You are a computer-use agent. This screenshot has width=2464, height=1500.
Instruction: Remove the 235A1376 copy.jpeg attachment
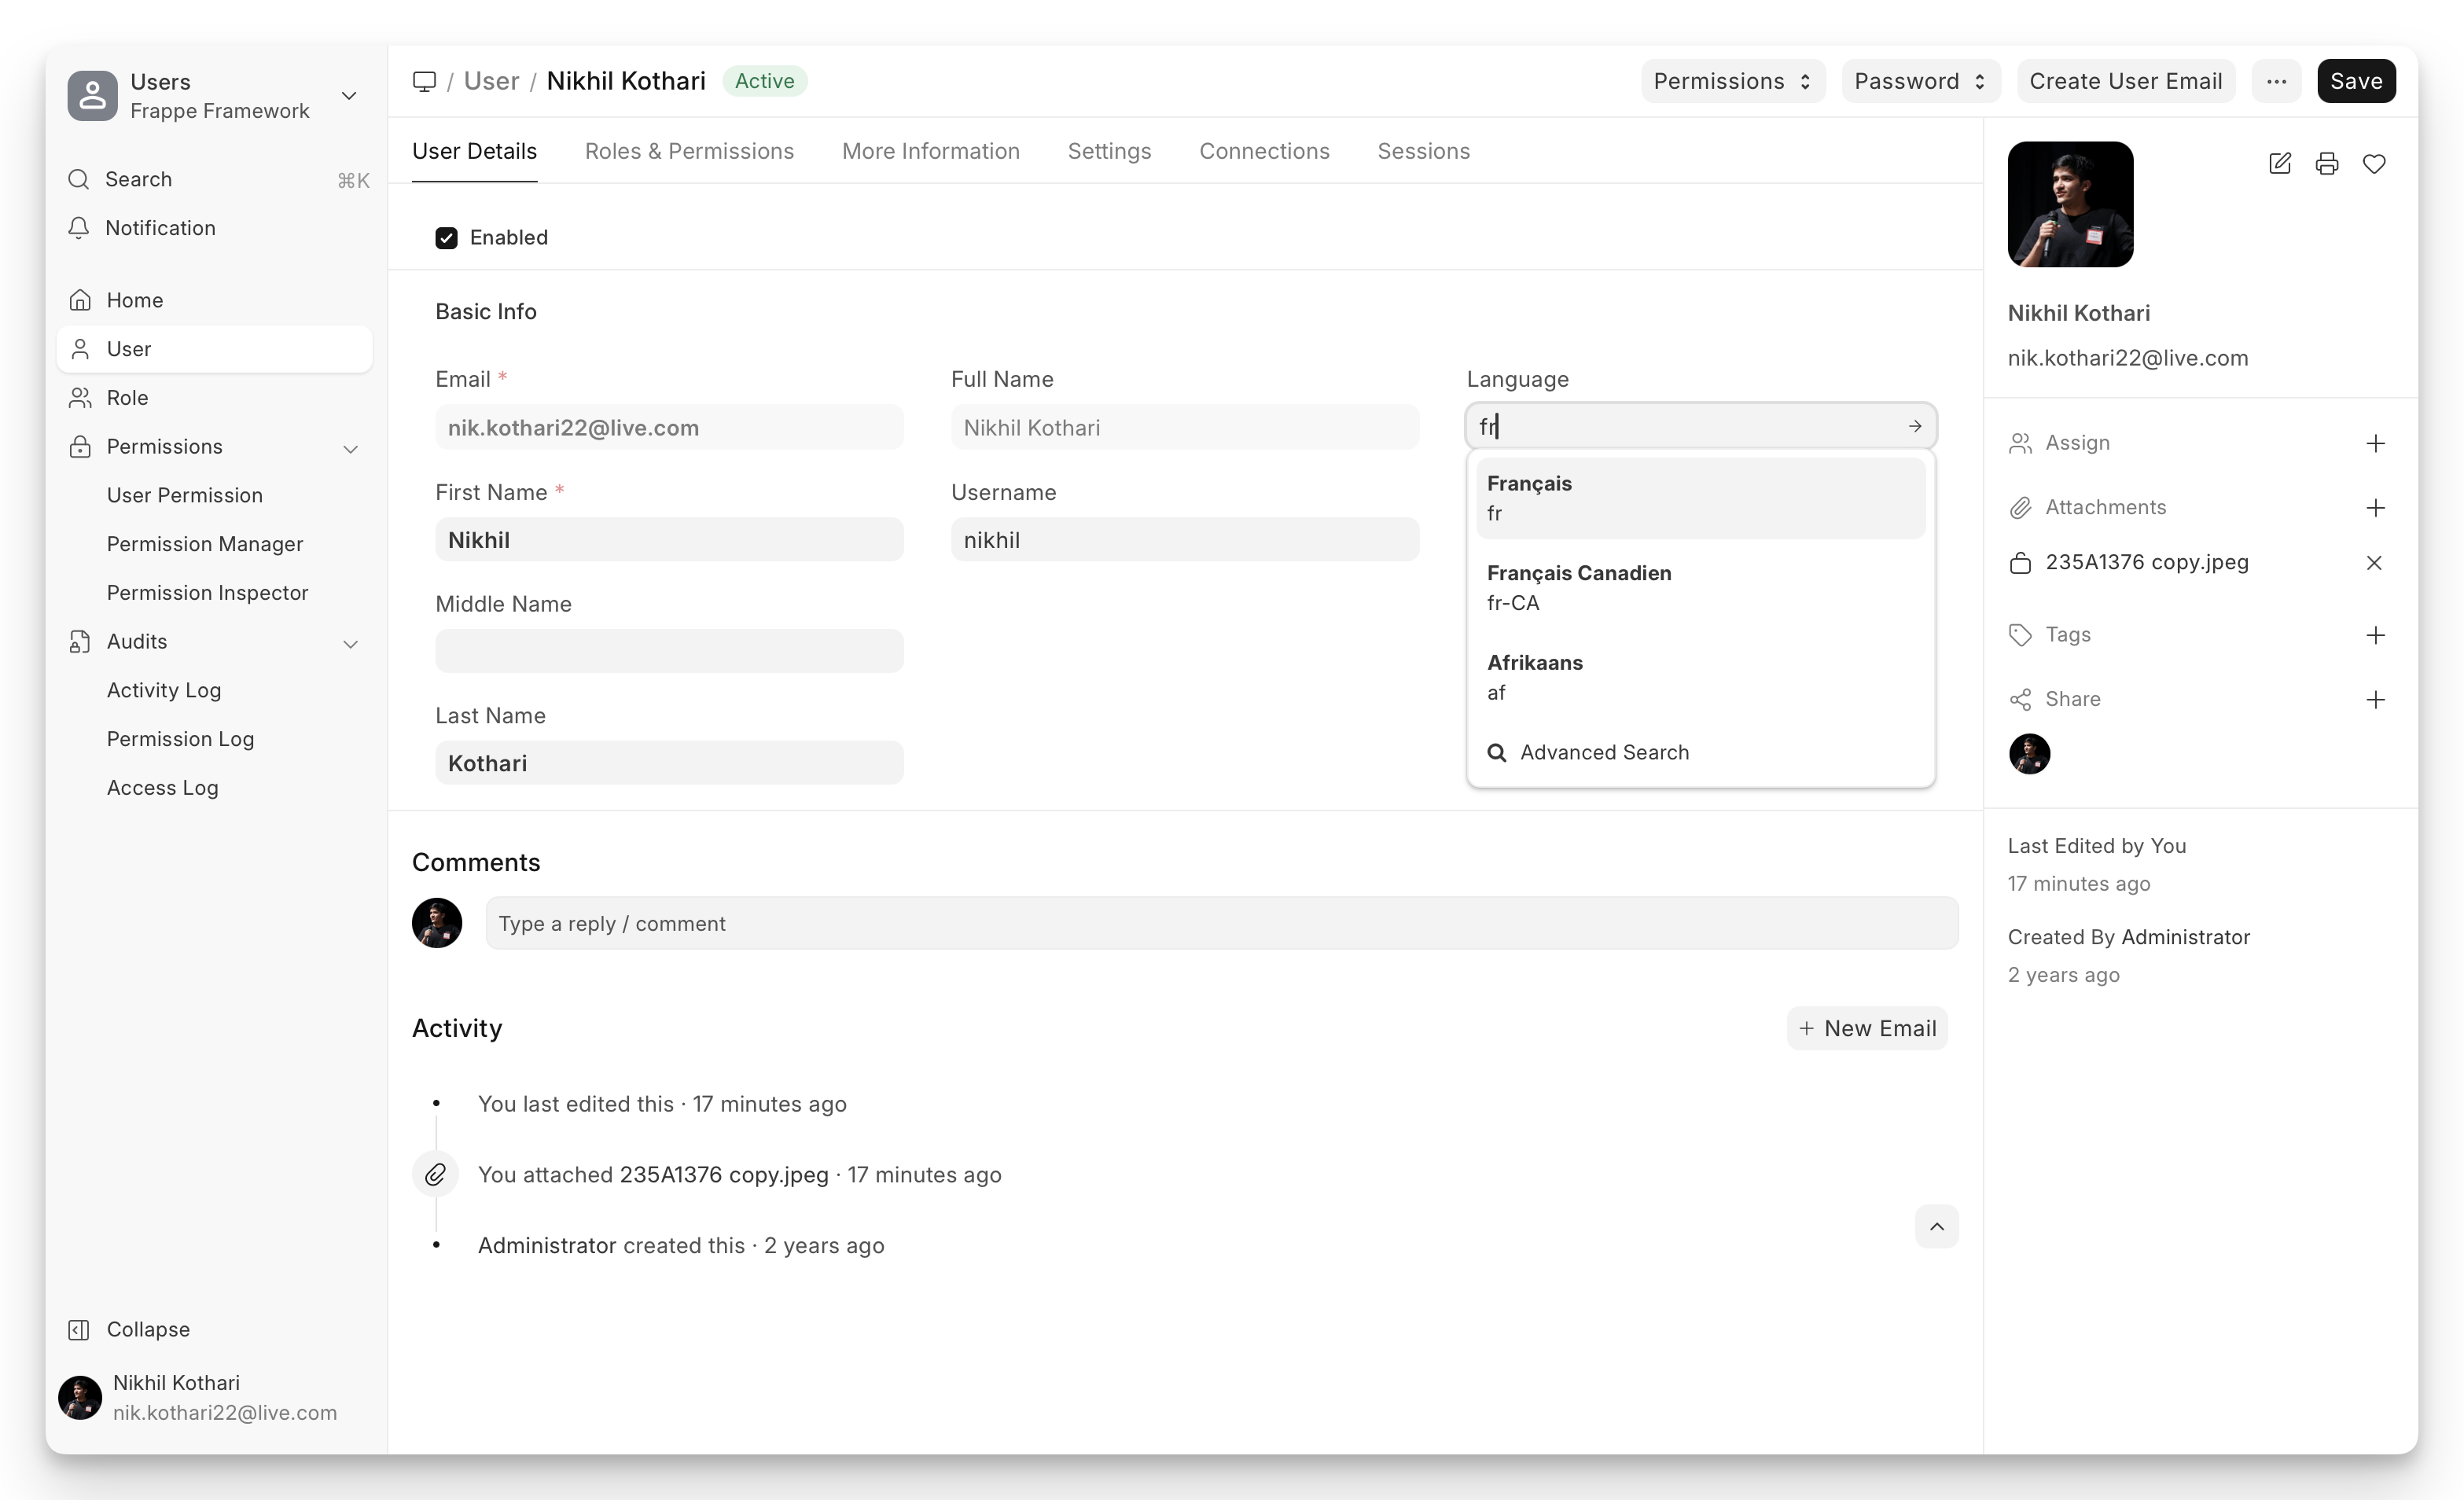click(2373, 563)
